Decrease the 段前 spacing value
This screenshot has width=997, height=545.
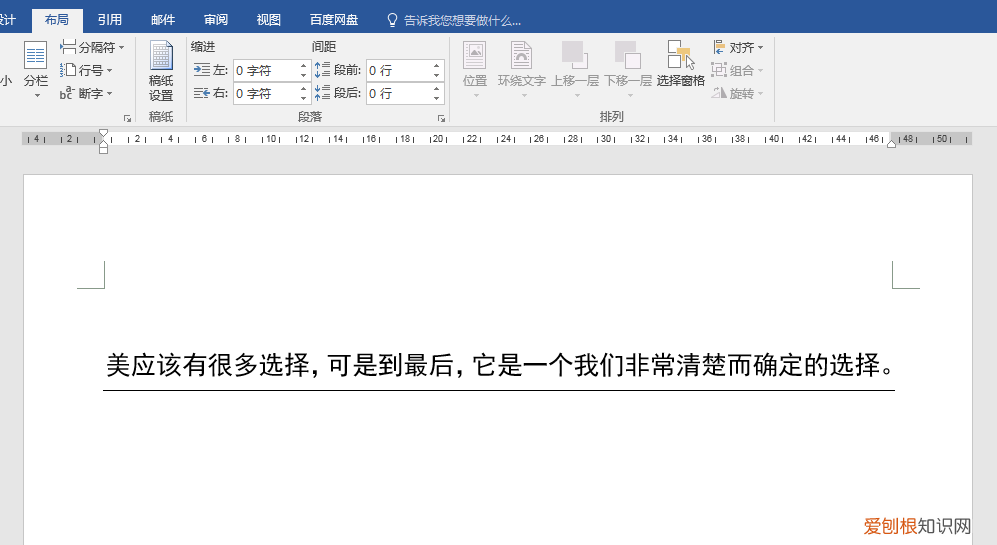click(436, 76)
